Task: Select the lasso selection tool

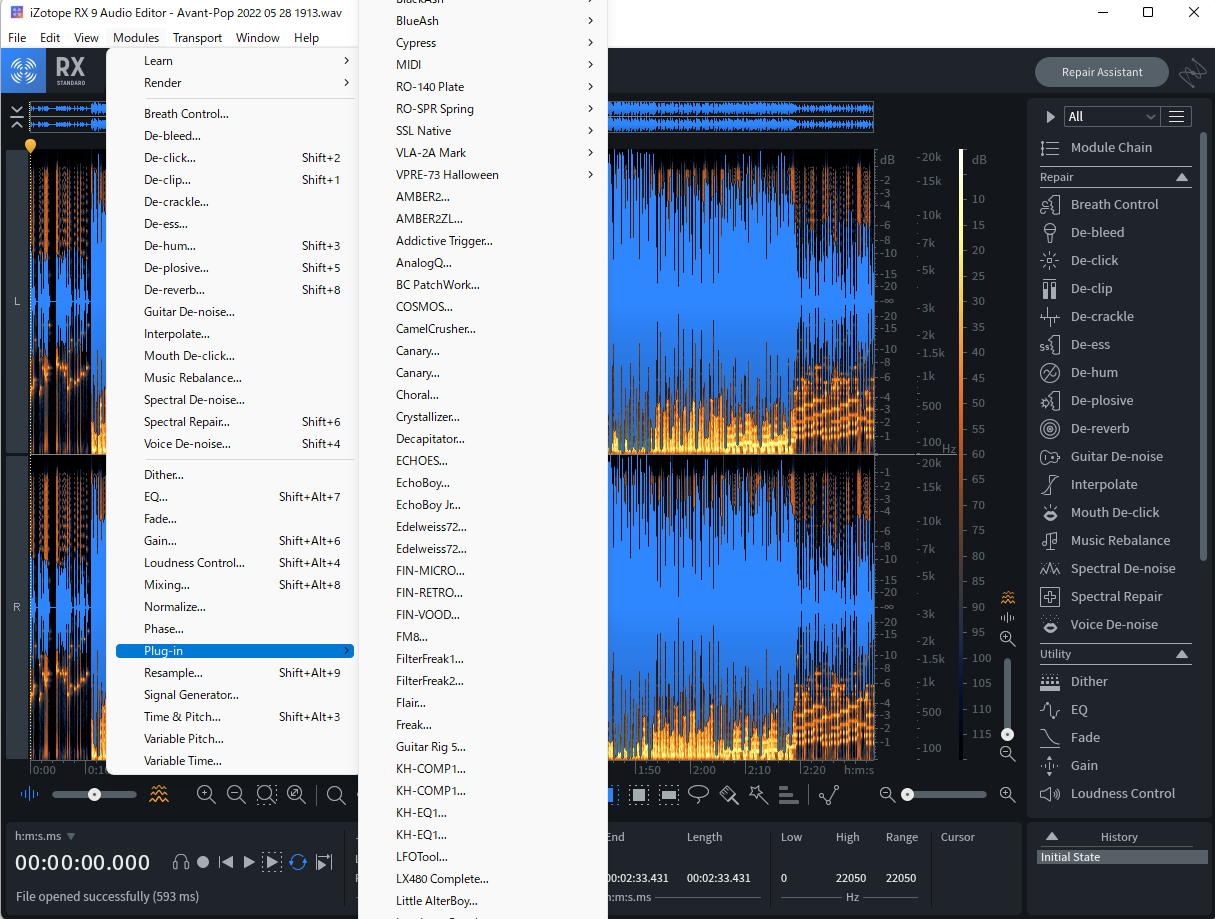Action: [x=698, y=795]
